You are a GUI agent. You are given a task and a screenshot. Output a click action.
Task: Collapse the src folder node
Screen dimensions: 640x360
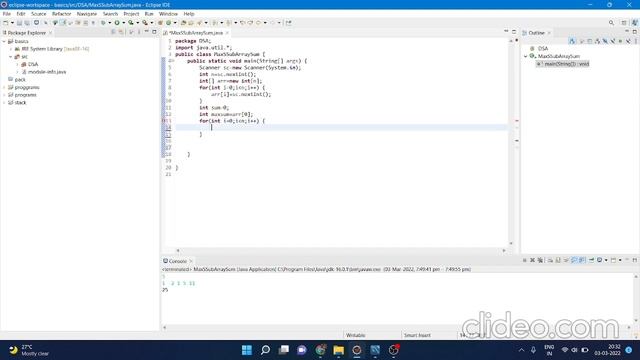pos(11,57)
